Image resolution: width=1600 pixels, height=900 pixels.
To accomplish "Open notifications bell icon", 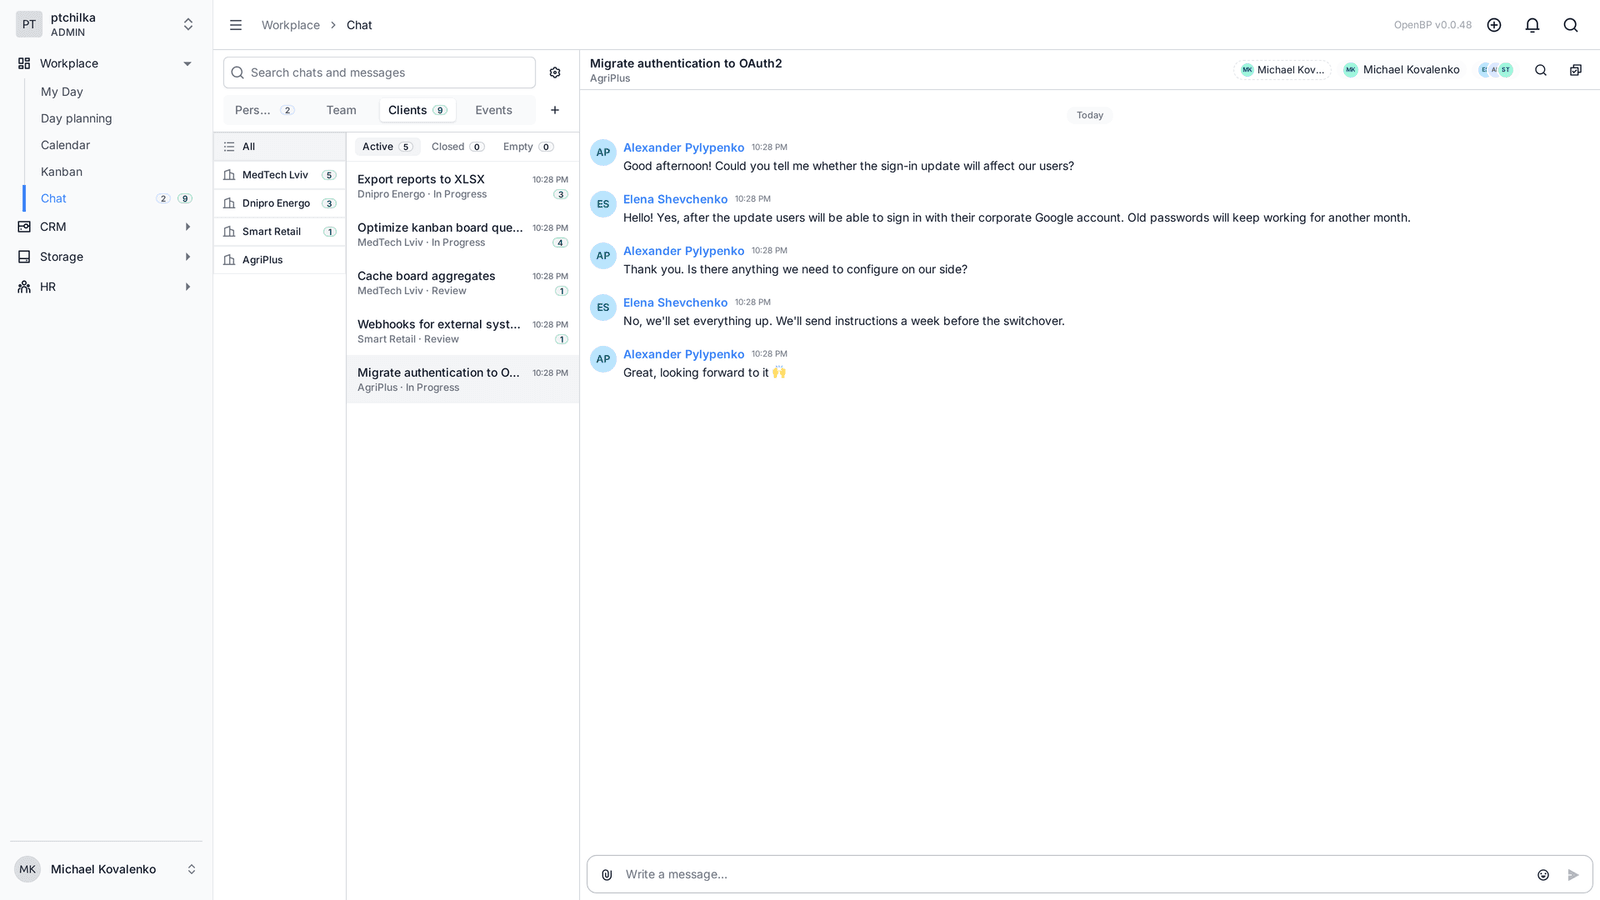I will pos(1532,25).
